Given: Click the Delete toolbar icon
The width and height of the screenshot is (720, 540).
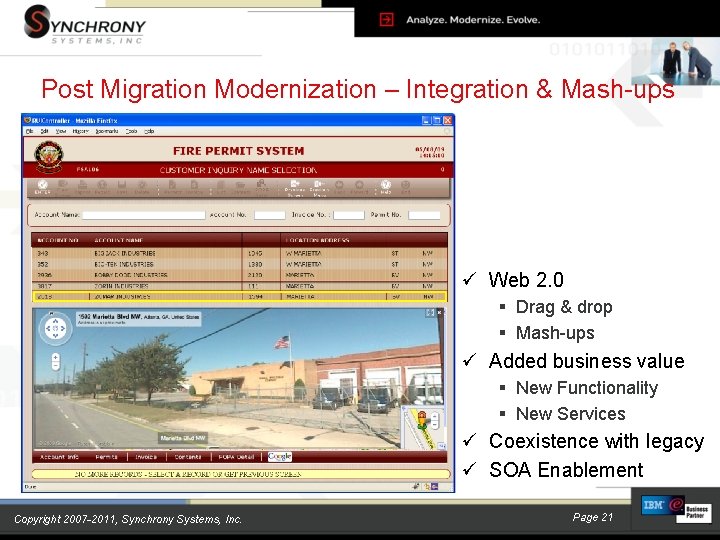Looking at the screenshot, I should [x=142, y=187].
